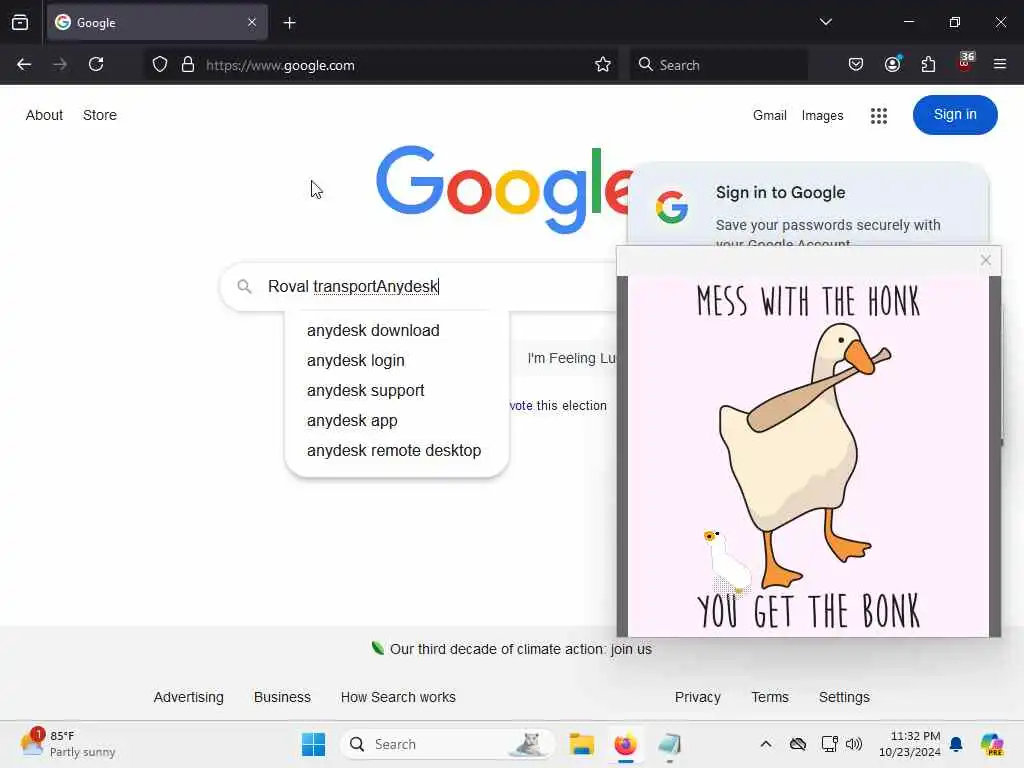Image resolution: width=1024 pixels, height=768 pixels.
Task: Close the honk goose popup
Action: coord(985,260)
